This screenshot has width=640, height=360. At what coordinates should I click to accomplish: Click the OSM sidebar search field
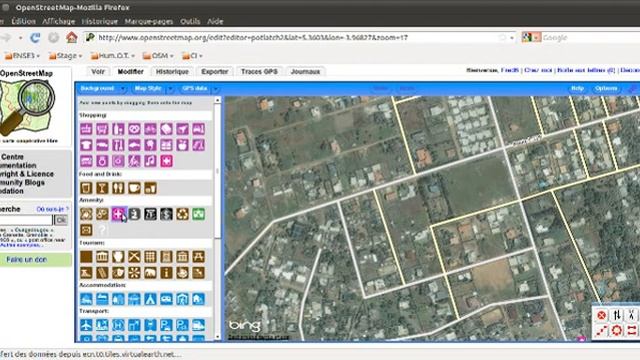tap(26, 220)
